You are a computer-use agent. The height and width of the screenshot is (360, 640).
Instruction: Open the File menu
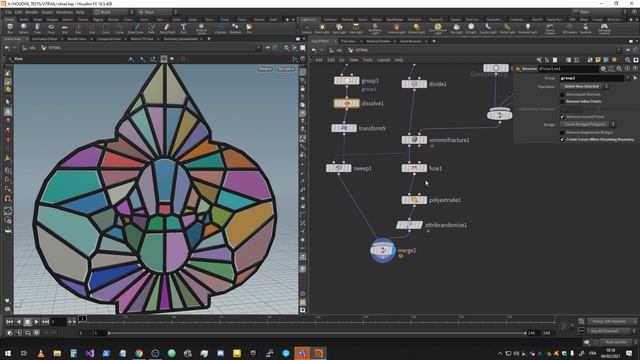click(x=8, y=12)
